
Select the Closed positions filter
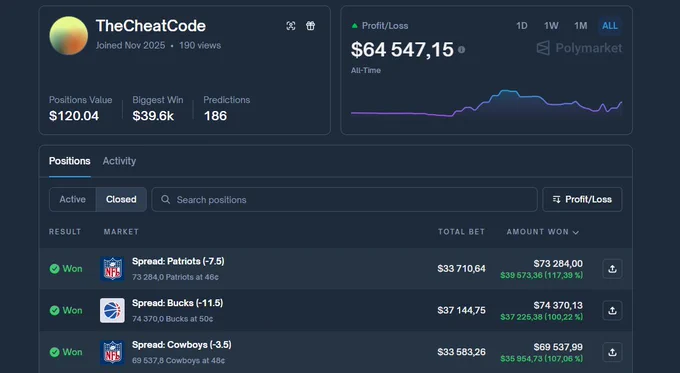121,200
